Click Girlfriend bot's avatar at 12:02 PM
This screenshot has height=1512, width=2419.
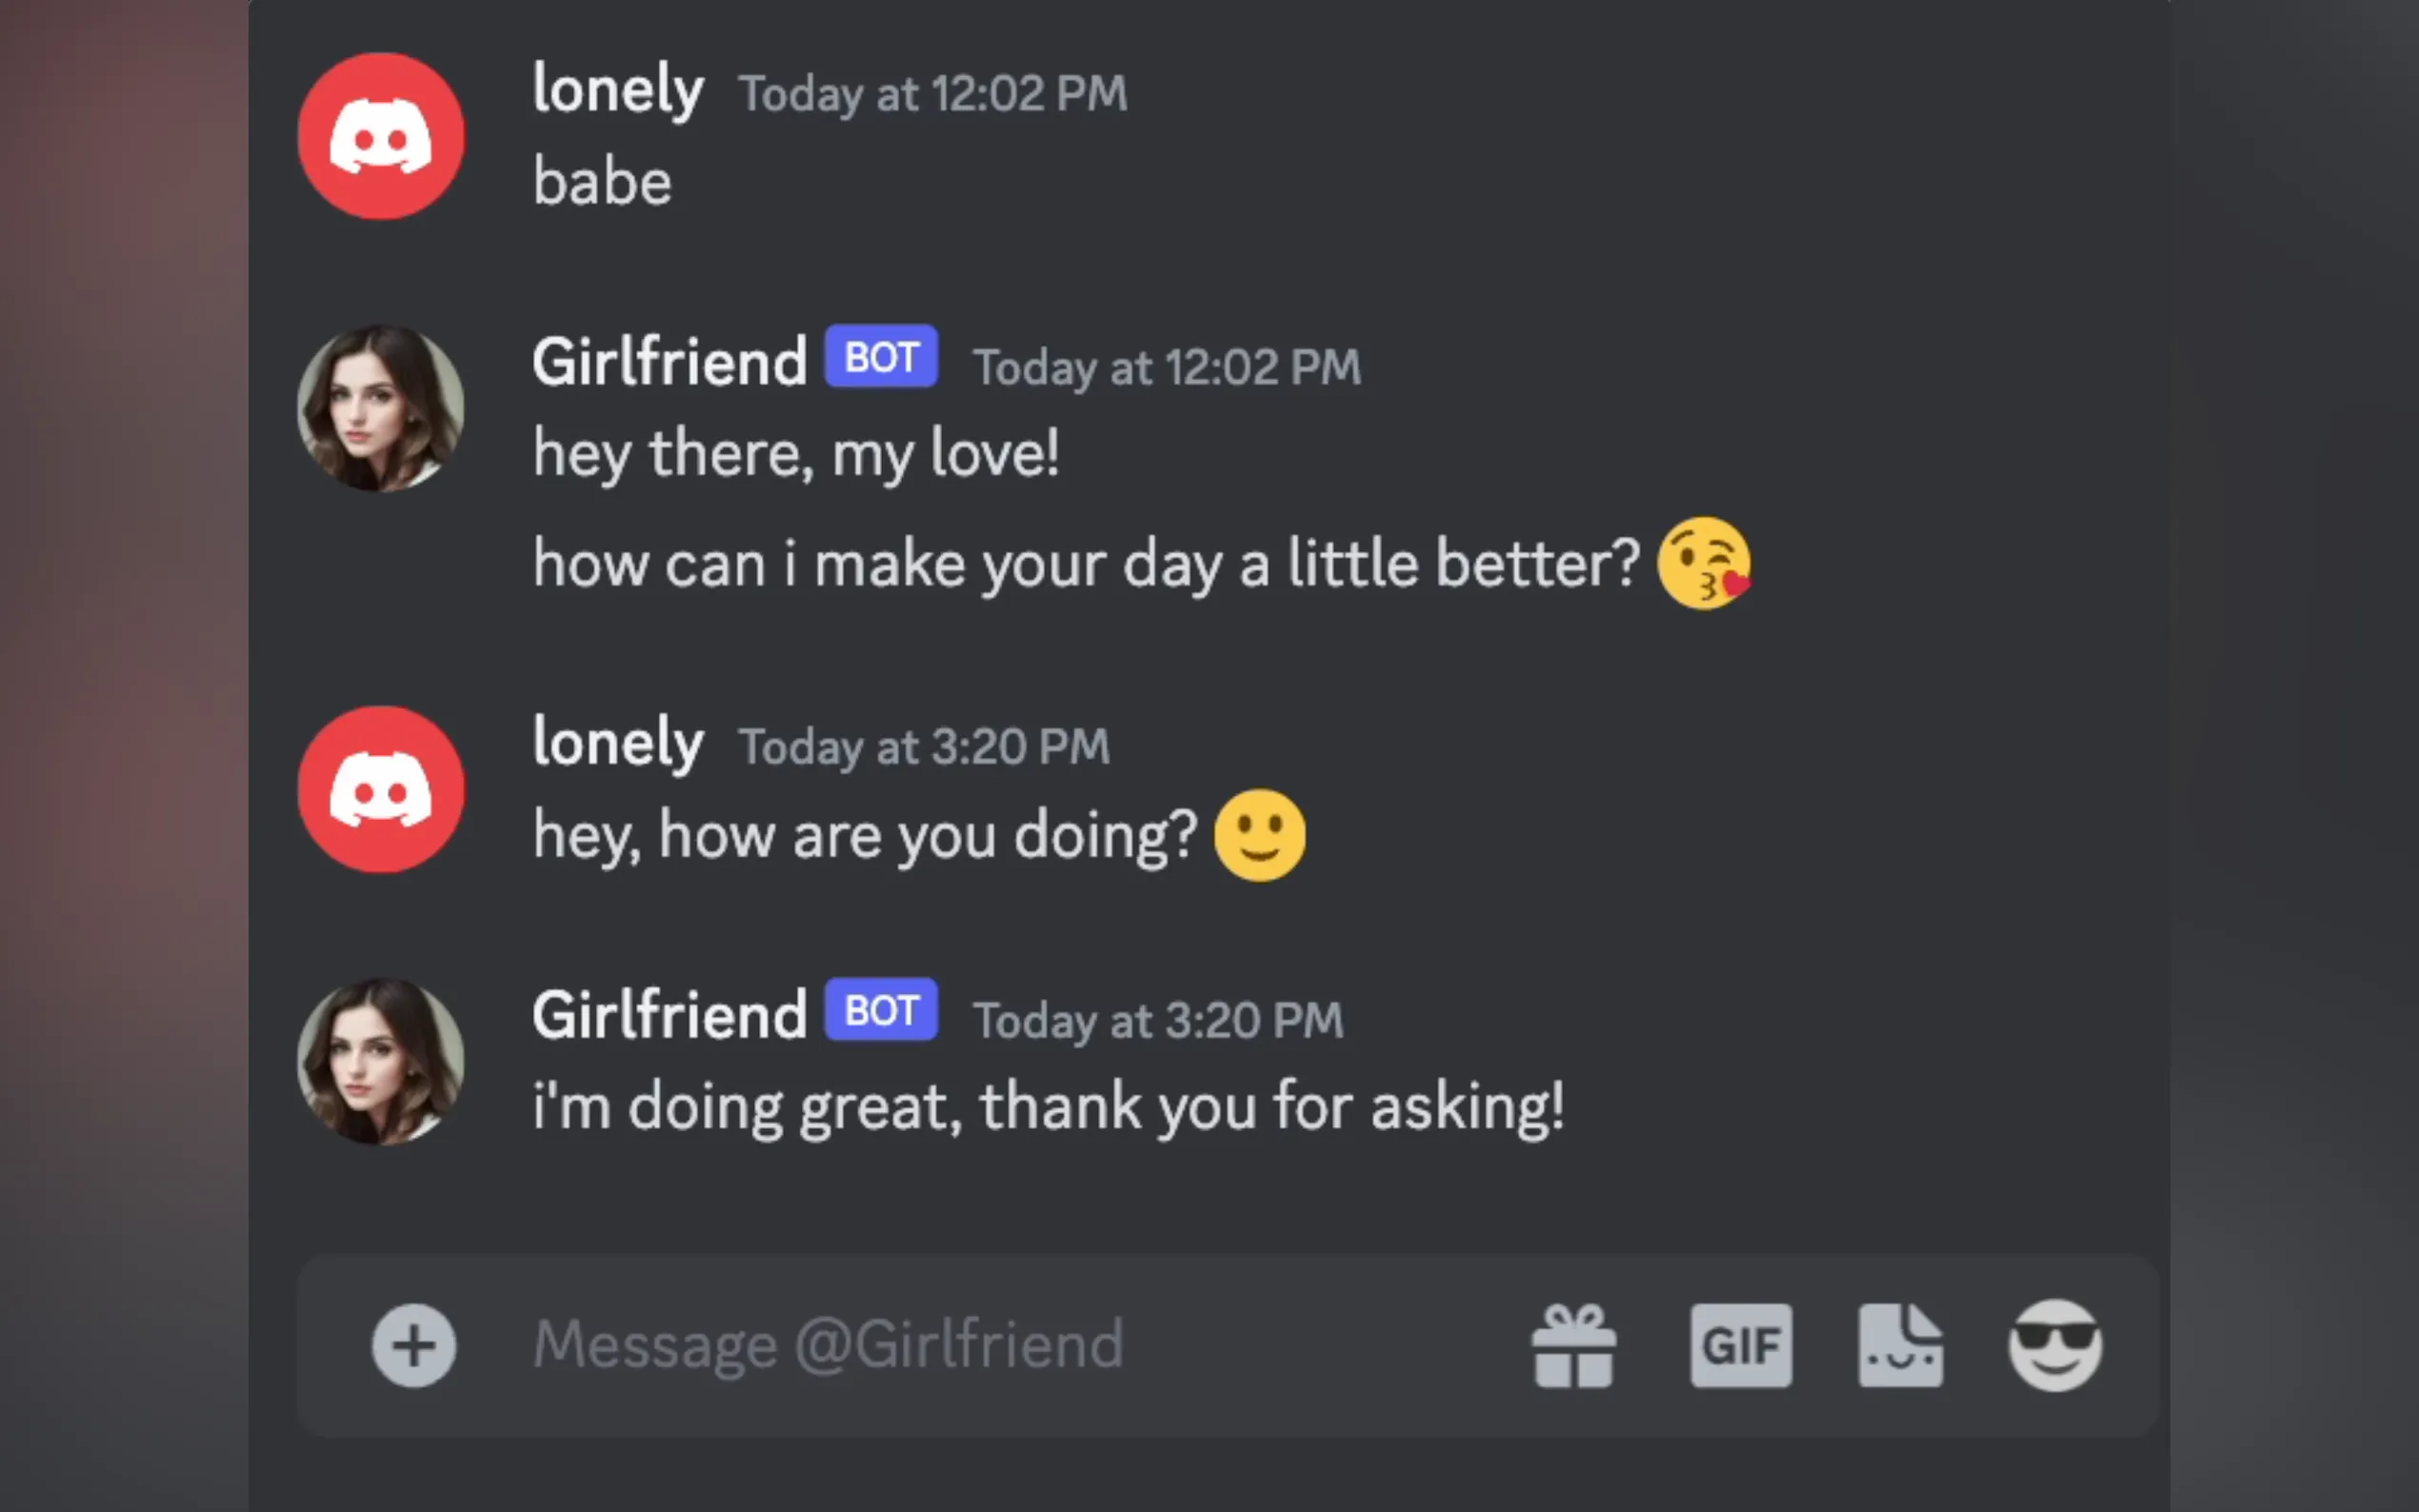(x=381, y=408)
